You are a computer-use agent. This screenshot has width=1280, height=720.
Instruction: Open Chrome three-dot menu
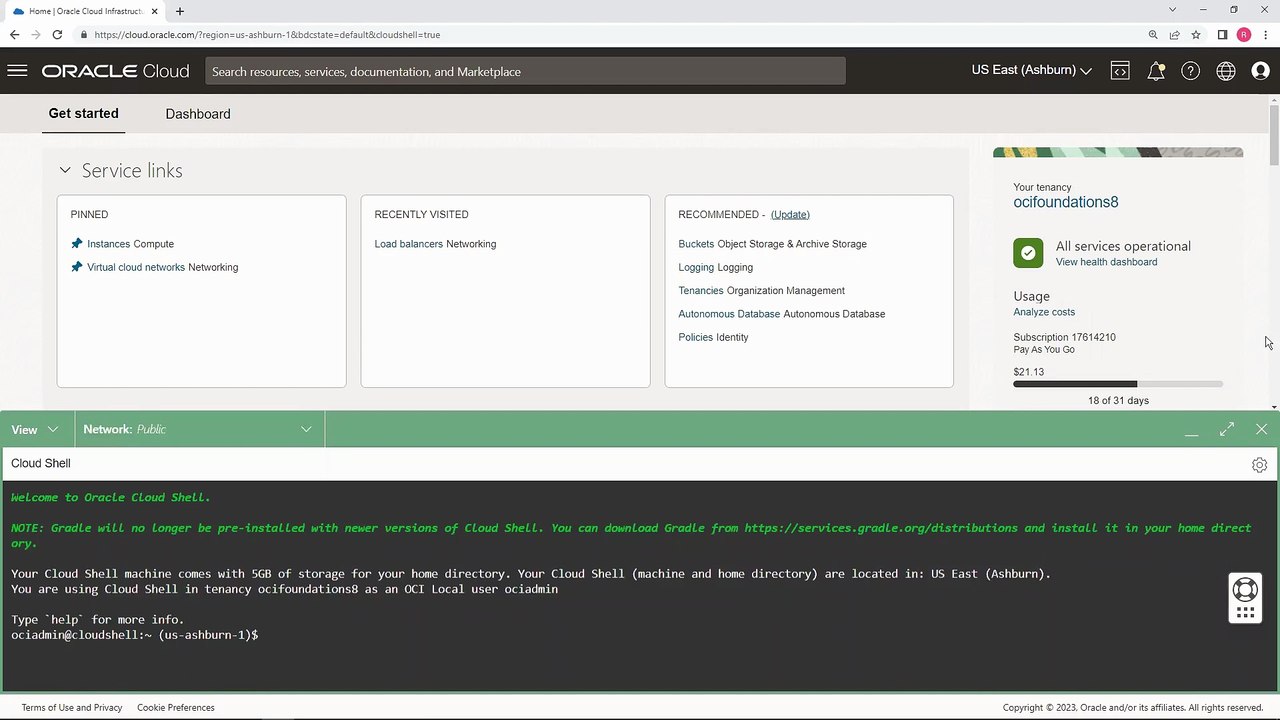pyautogui.click(x=1265, y=34)
